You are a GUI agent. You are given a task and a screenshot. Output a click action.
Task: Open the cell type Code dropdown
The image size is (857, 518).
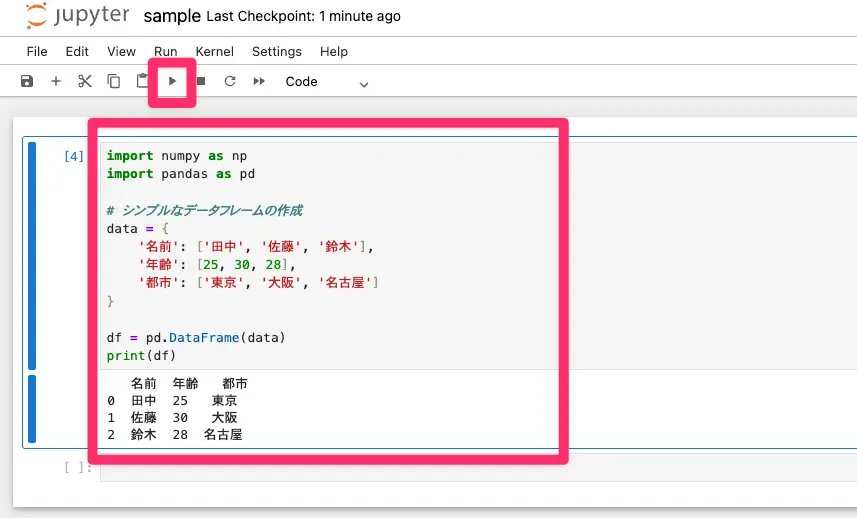327,82
